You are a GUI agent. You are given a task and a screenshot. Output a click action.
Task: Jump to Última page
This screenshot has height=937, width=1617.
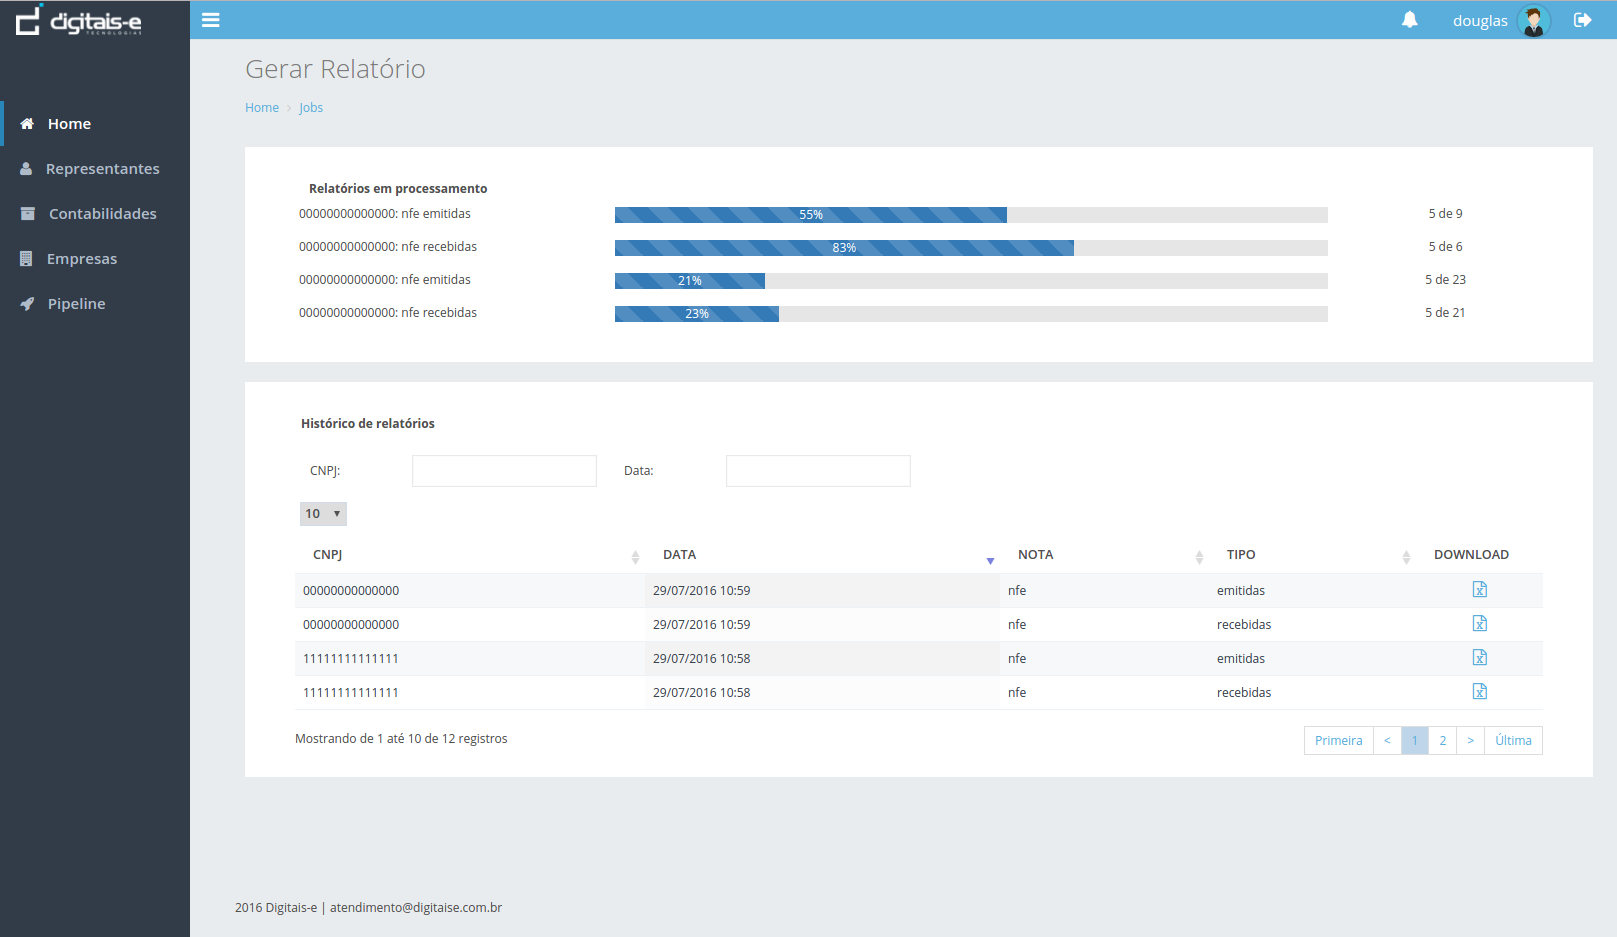point(1512,741)
